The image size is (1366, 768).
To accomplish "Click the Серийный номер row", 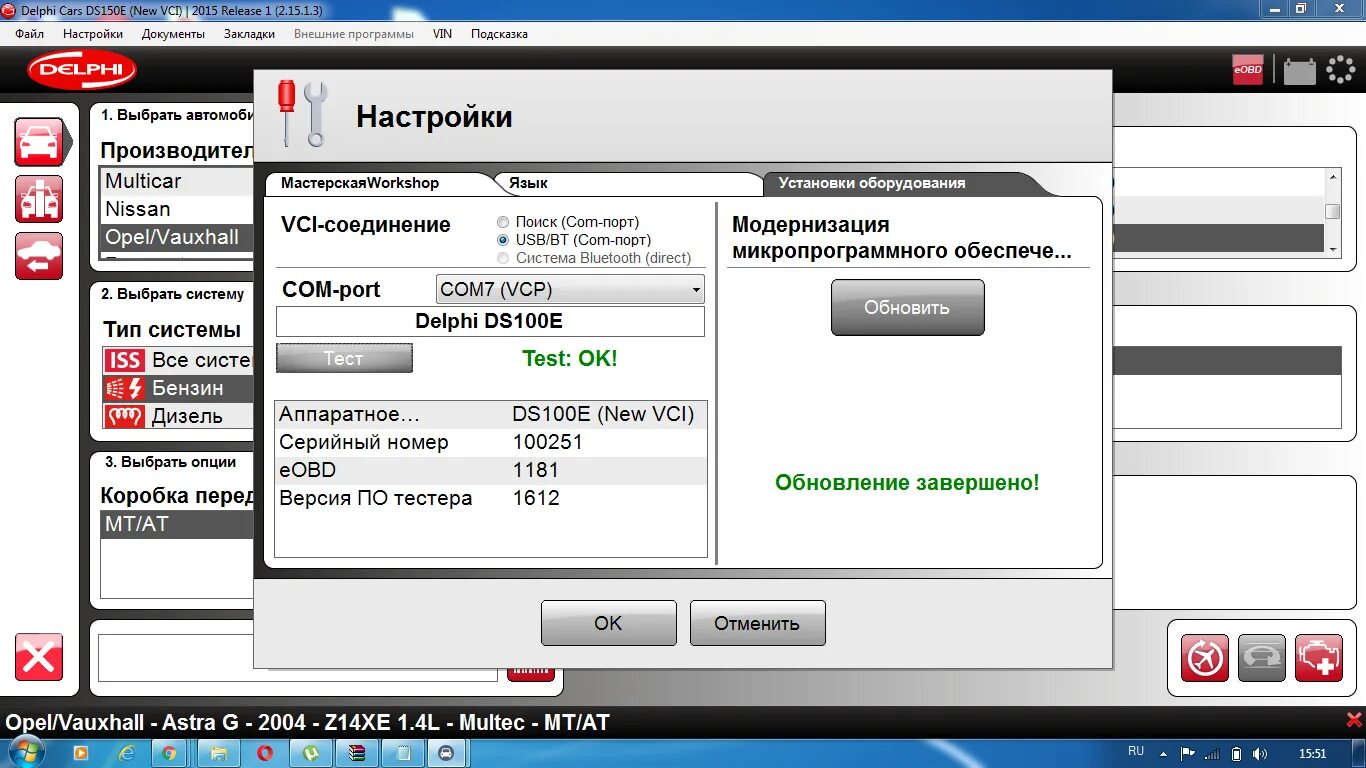I will click(491, 442).
